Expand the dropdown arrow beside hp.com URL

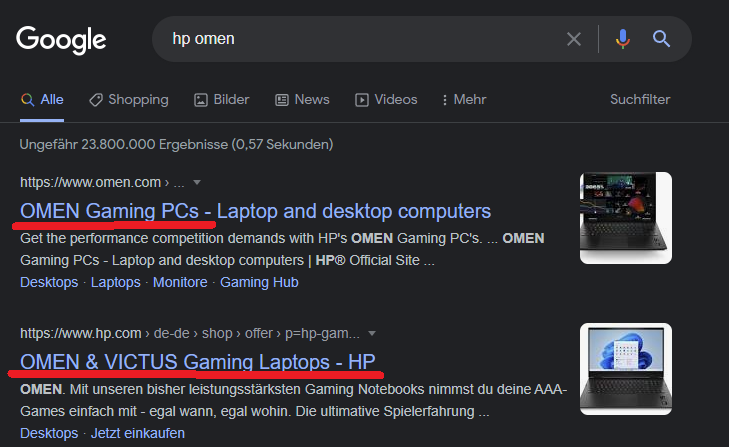coord(371,334)
